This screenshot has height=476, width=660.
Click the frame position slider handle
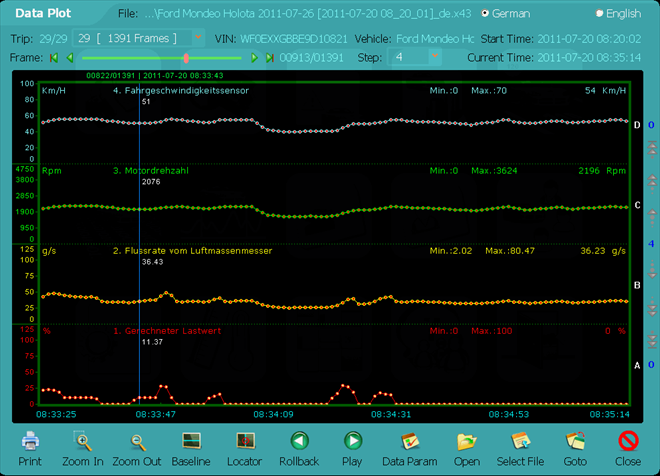click(x=186, y=57)
